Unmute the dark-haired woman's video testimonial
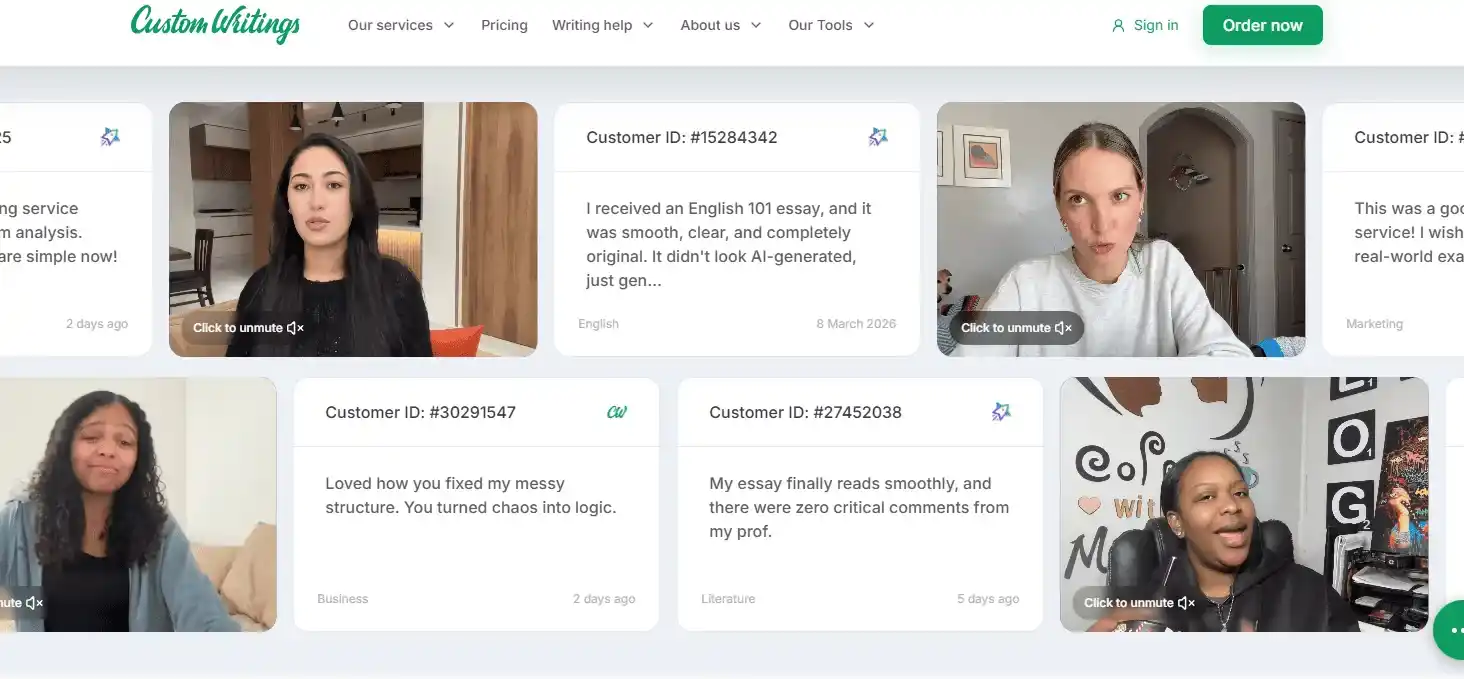 coord(248,328)
